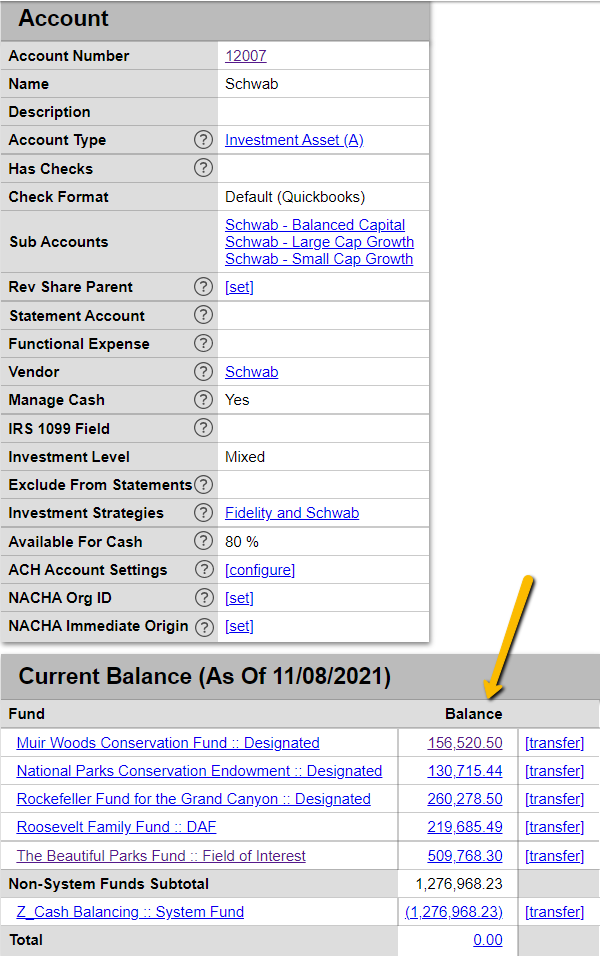Open Z_Cash Balancing :: System Fund
The height and width of the screenshot is (956, 600).
[130, 911]
